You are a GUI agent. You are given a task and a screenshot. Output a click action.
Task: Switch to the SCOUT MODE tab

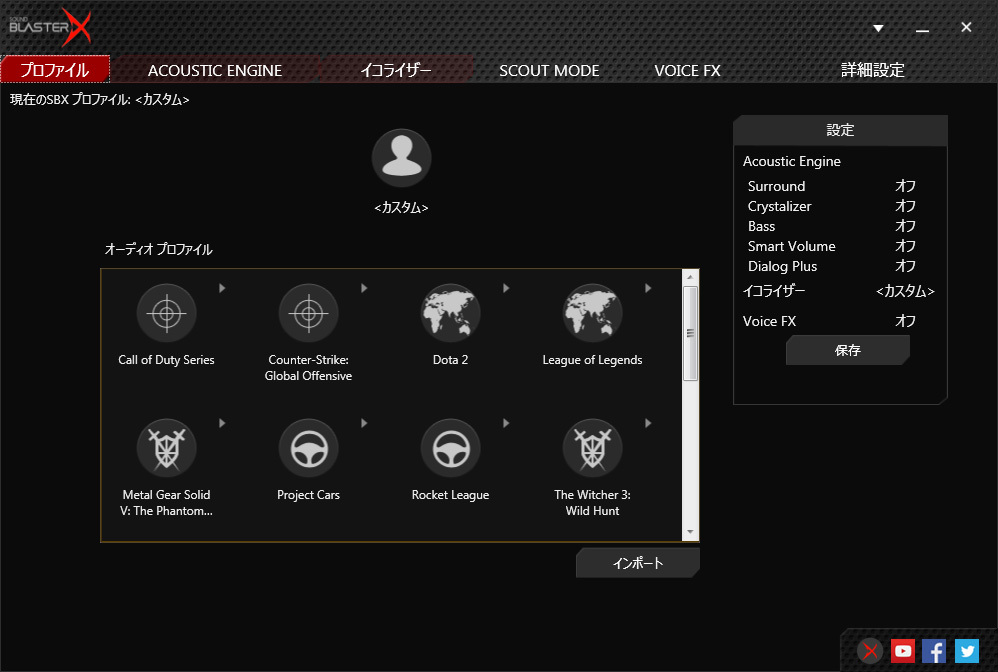549,70
